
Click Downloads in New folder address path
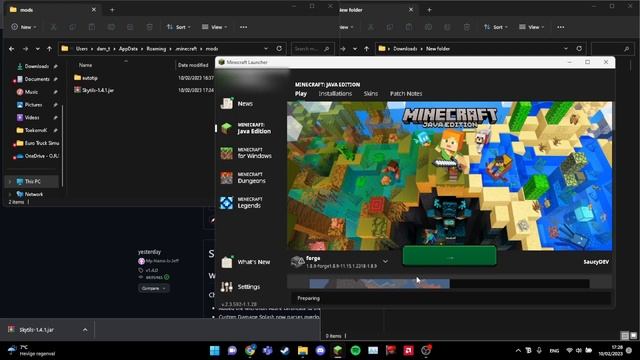tap(405, 49)
